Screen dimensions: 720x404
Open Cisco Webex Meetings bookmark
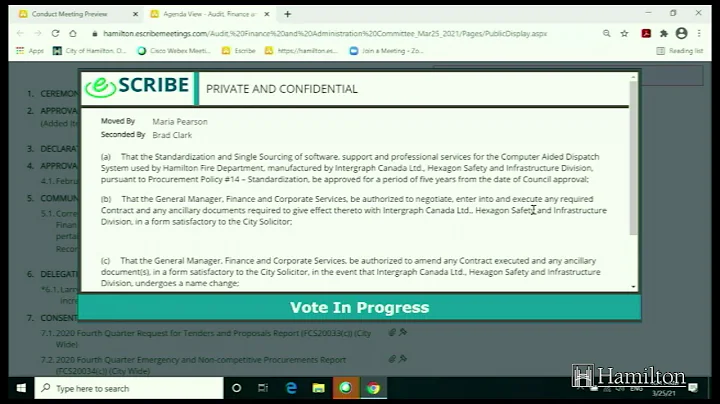coord(174,51)
